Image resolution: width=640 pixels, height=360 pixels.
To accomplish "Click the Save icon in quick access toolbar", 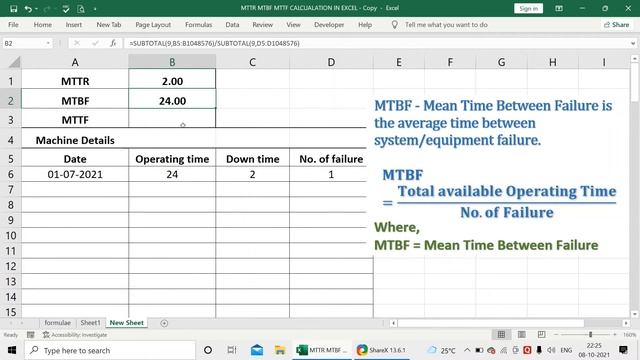I will (13, 9).
